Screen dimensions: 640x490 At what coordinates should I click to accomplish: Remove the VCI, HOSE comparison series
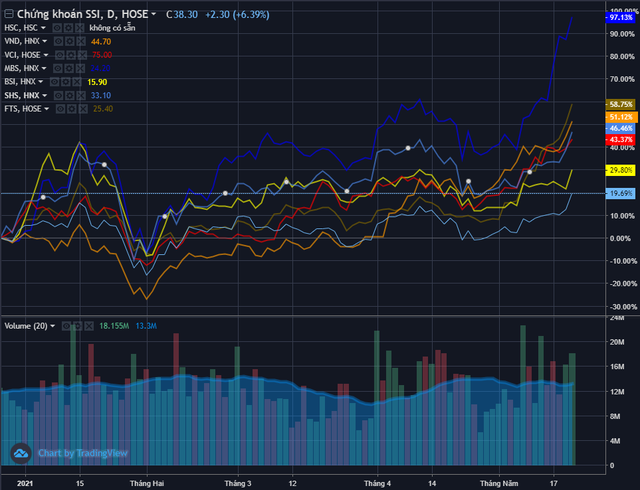pos(82,55)
